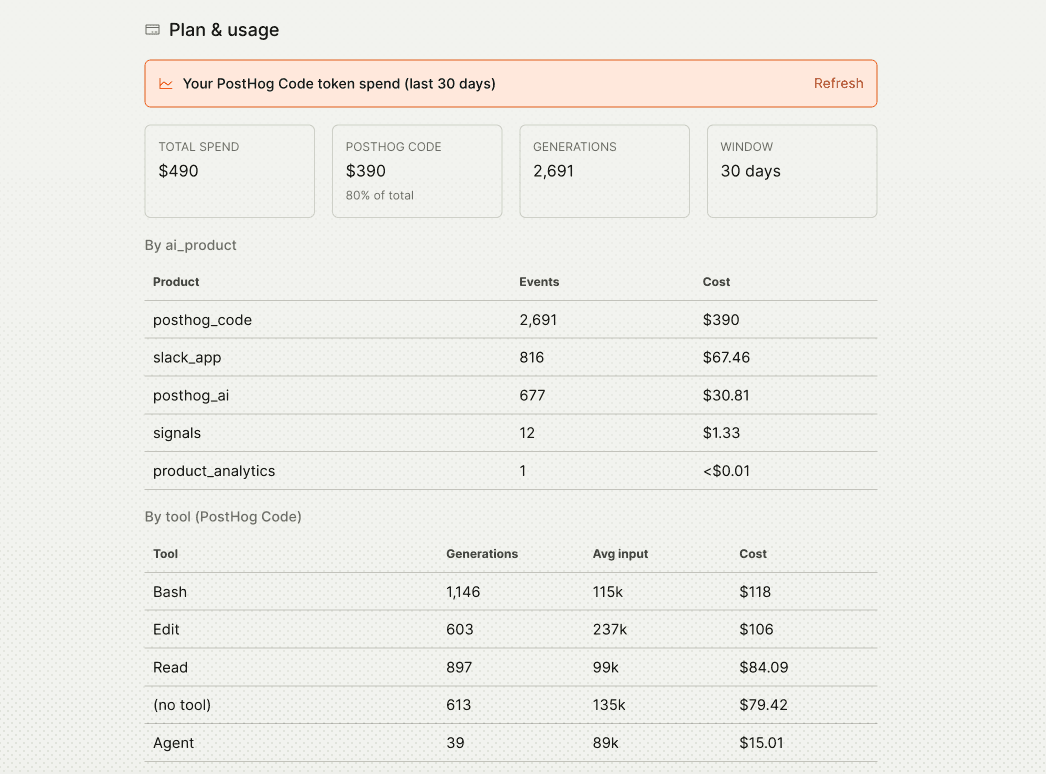
Task: Click the <$0.01 cost cell
Action: (726, 471)
